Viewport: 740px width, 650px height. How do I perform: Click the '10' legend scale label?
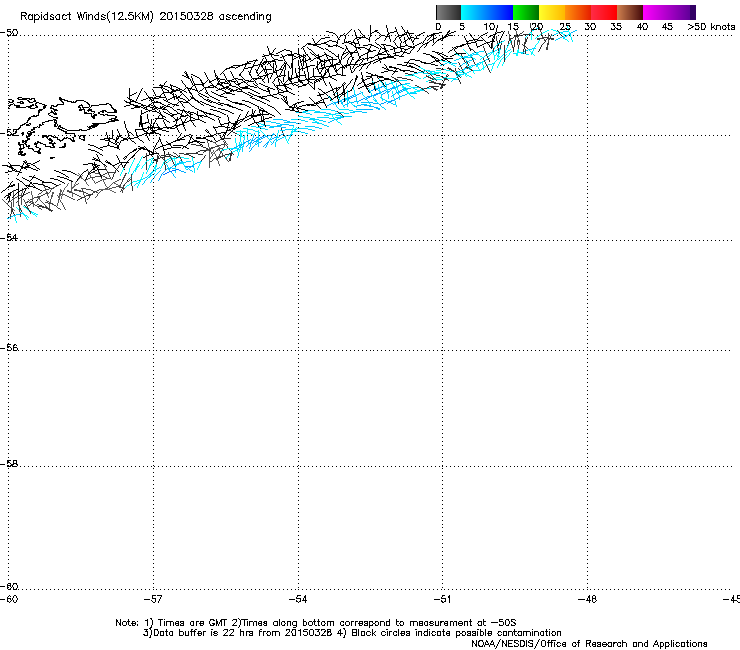489,27
